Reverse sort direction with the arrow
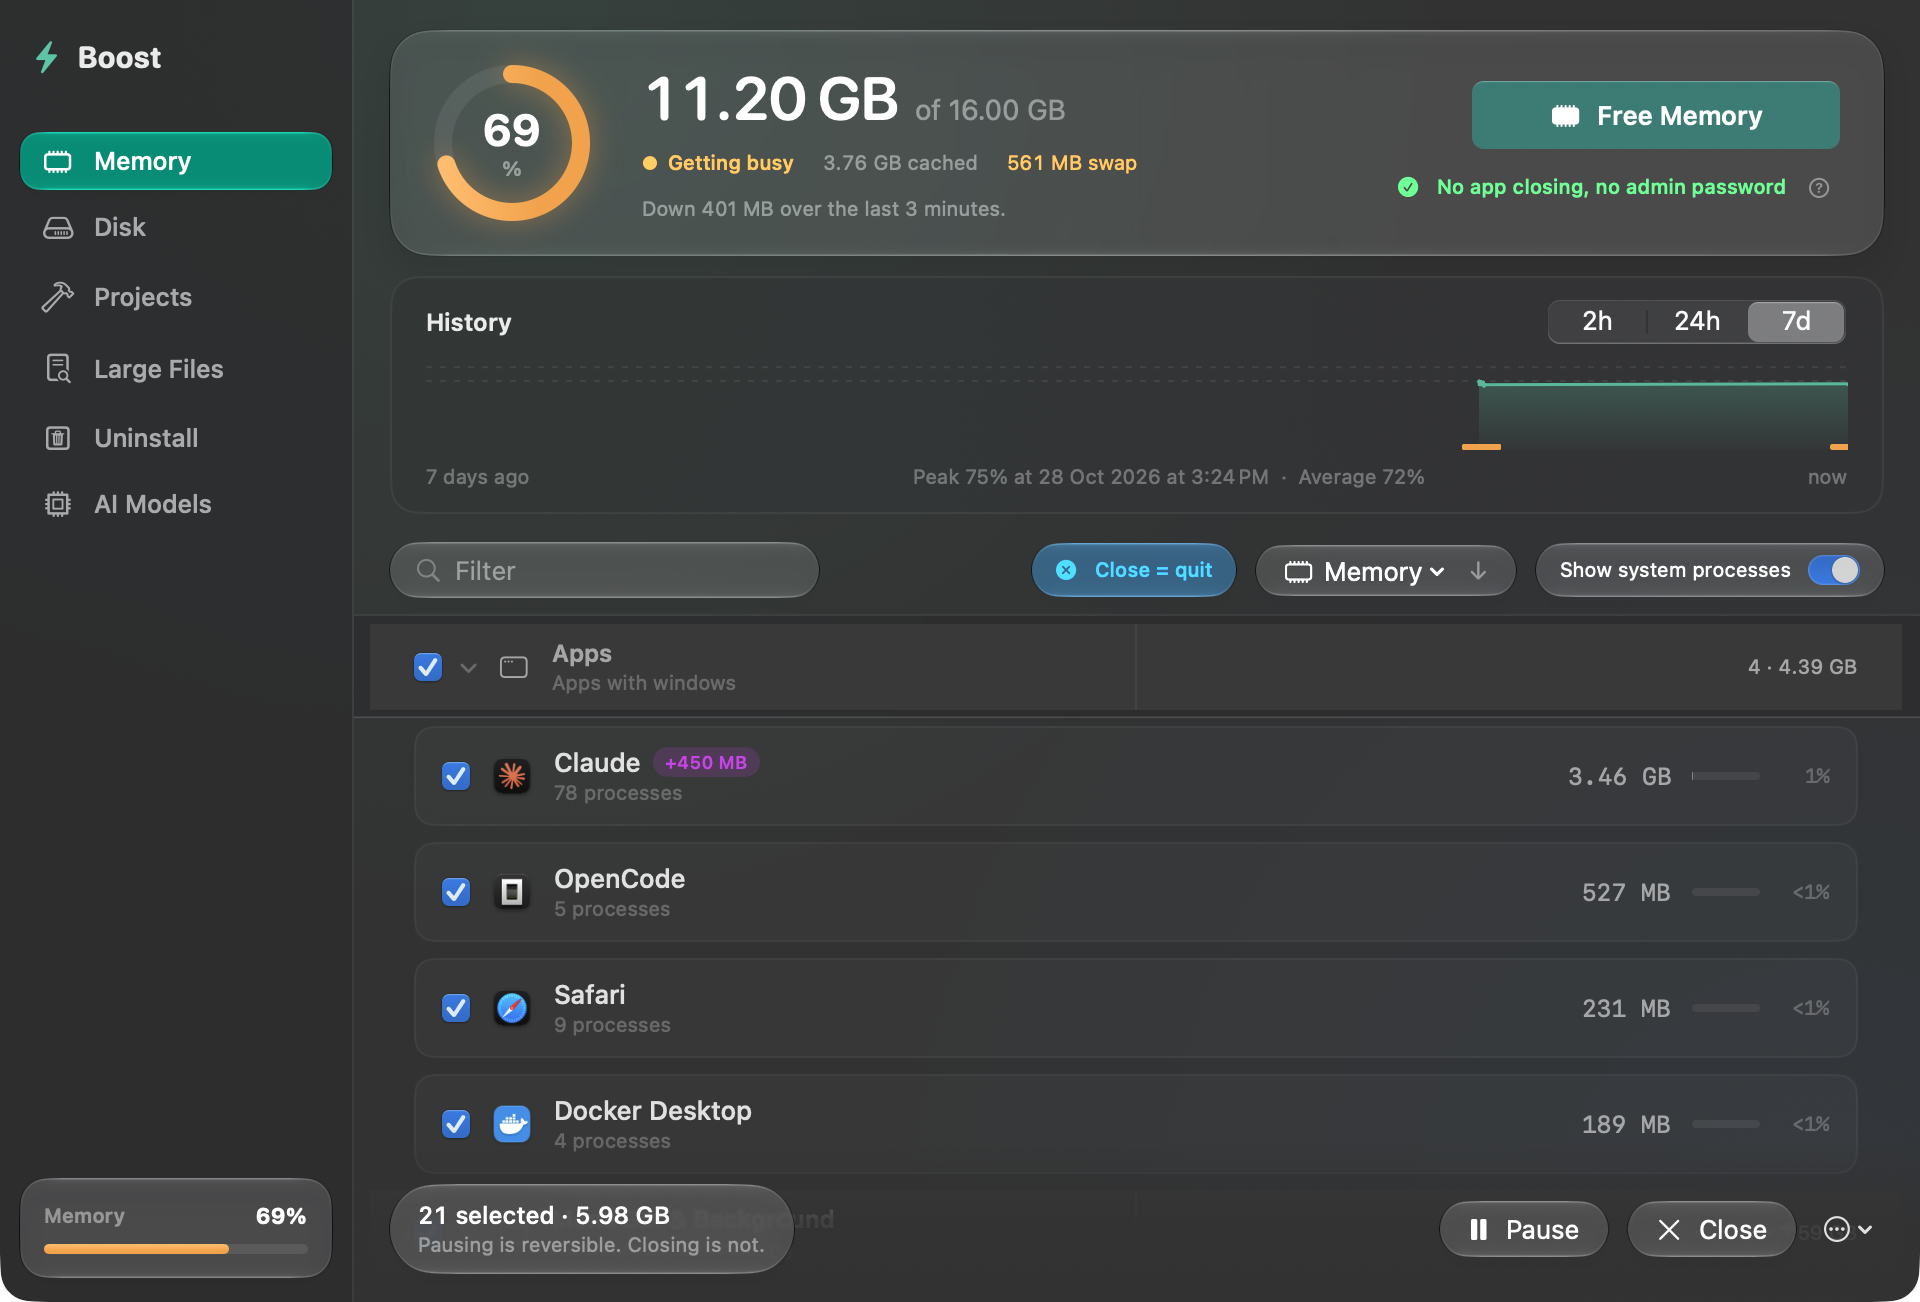The image size is (1920, 1302). click(1478, 571)
